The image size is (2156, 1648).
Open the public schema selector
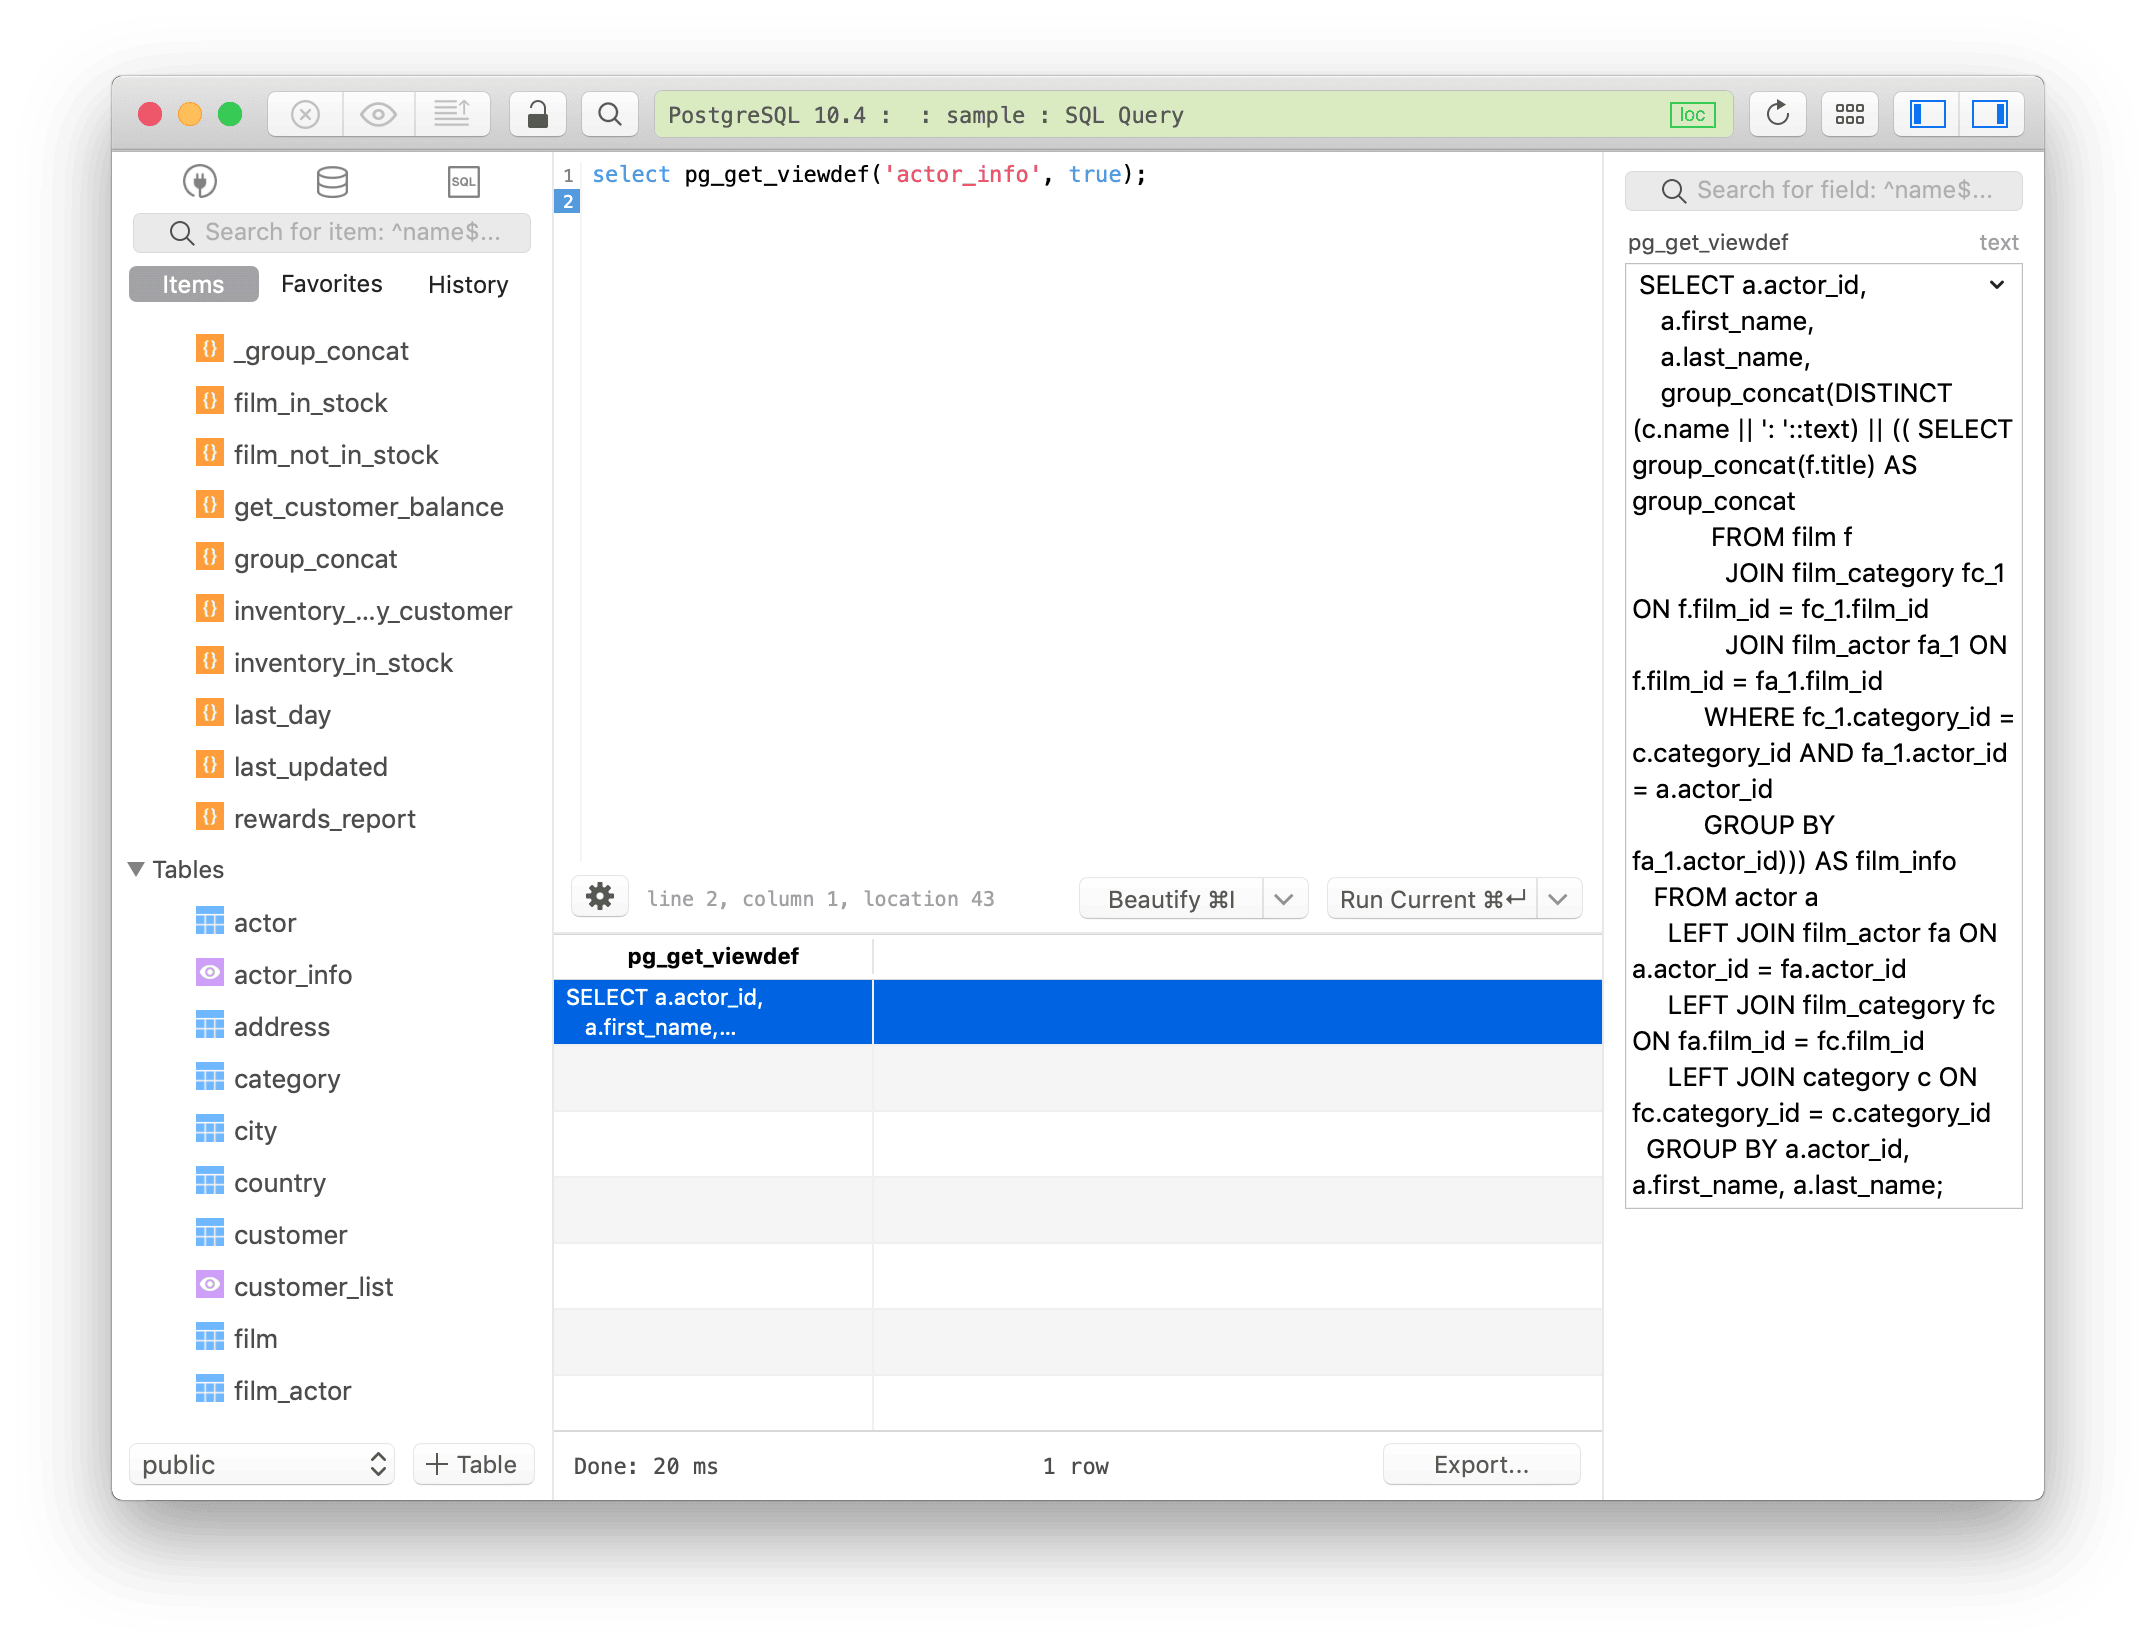[x=262, y=1465]
